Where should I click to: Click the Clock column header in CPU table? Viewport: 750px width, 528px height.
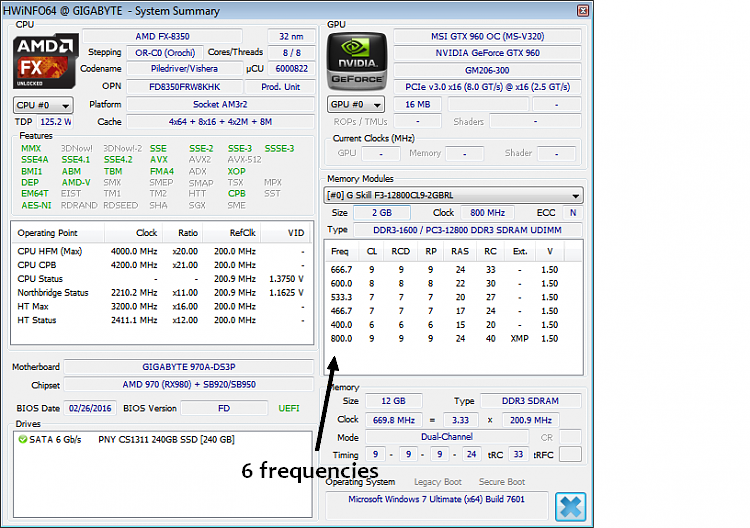133,233
